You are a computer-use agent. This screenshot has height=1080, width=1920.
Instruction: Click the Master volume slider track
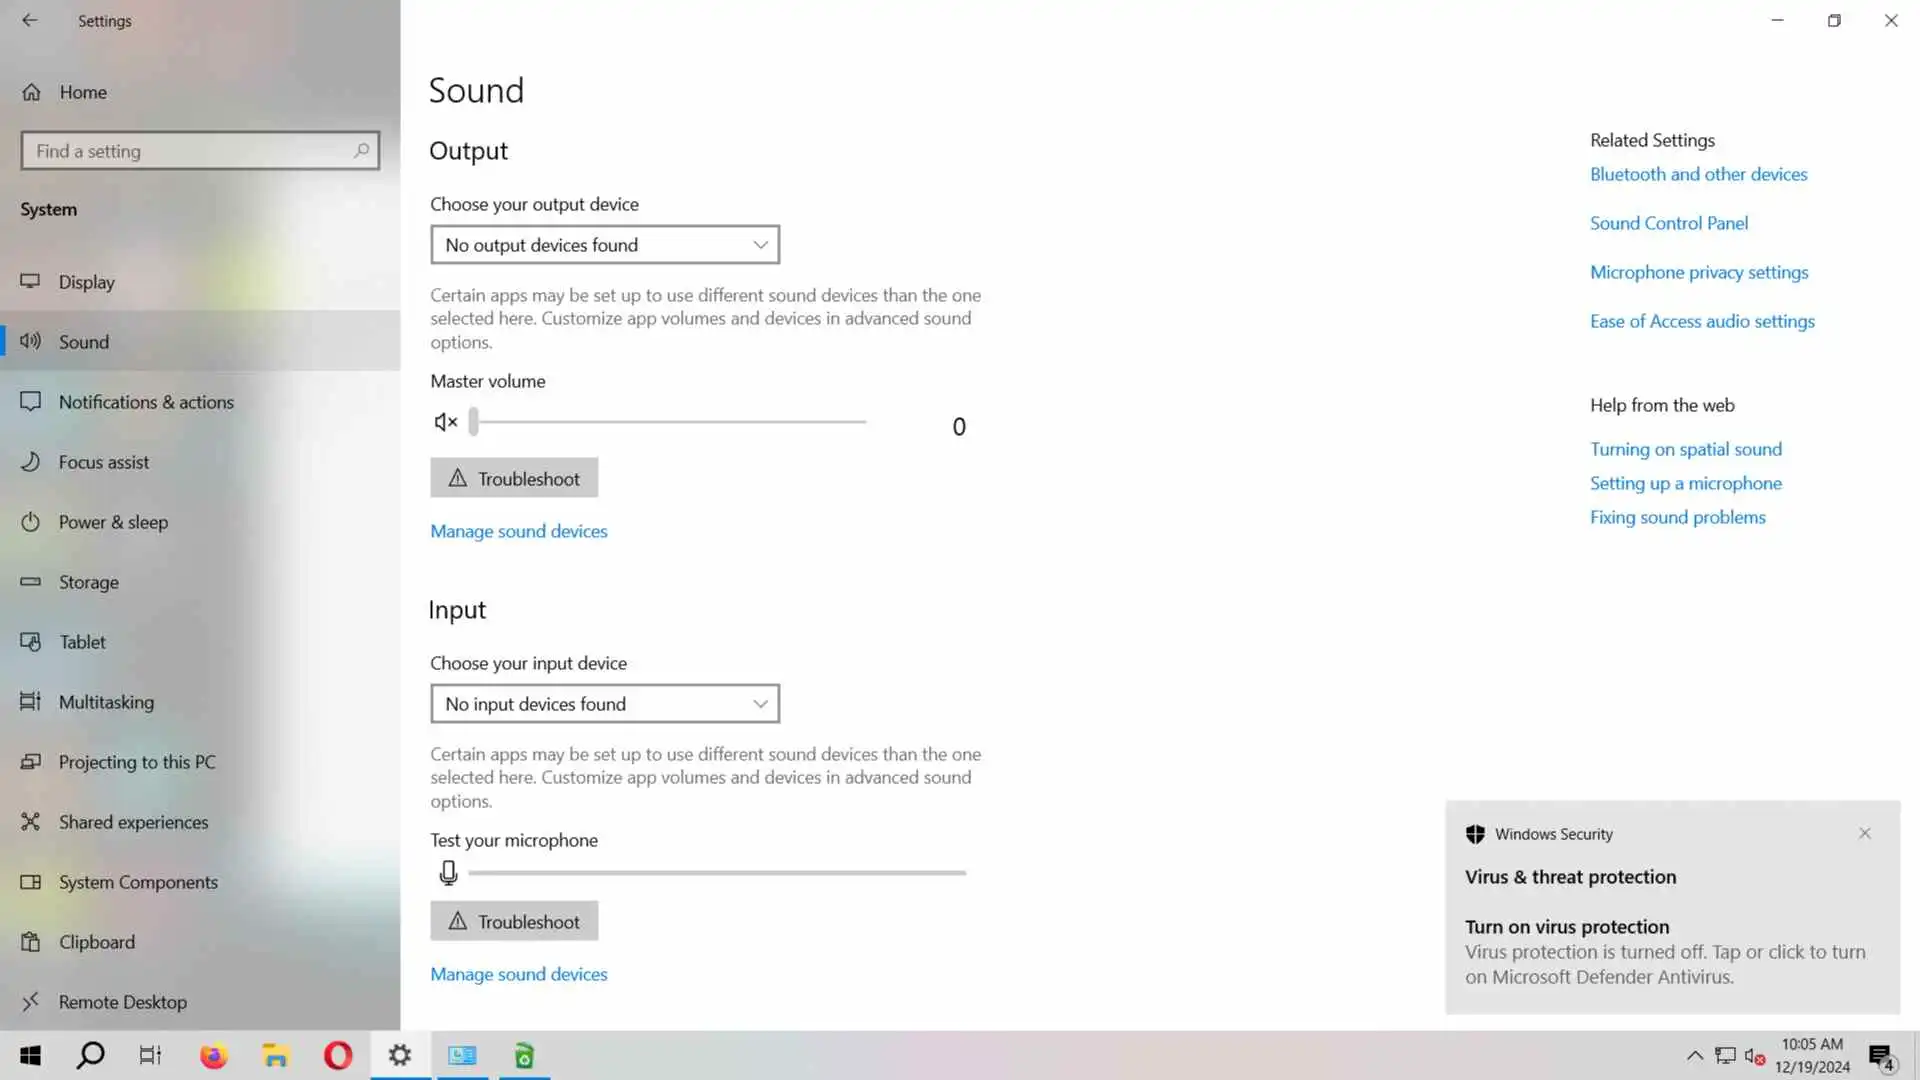pos(668,422)
